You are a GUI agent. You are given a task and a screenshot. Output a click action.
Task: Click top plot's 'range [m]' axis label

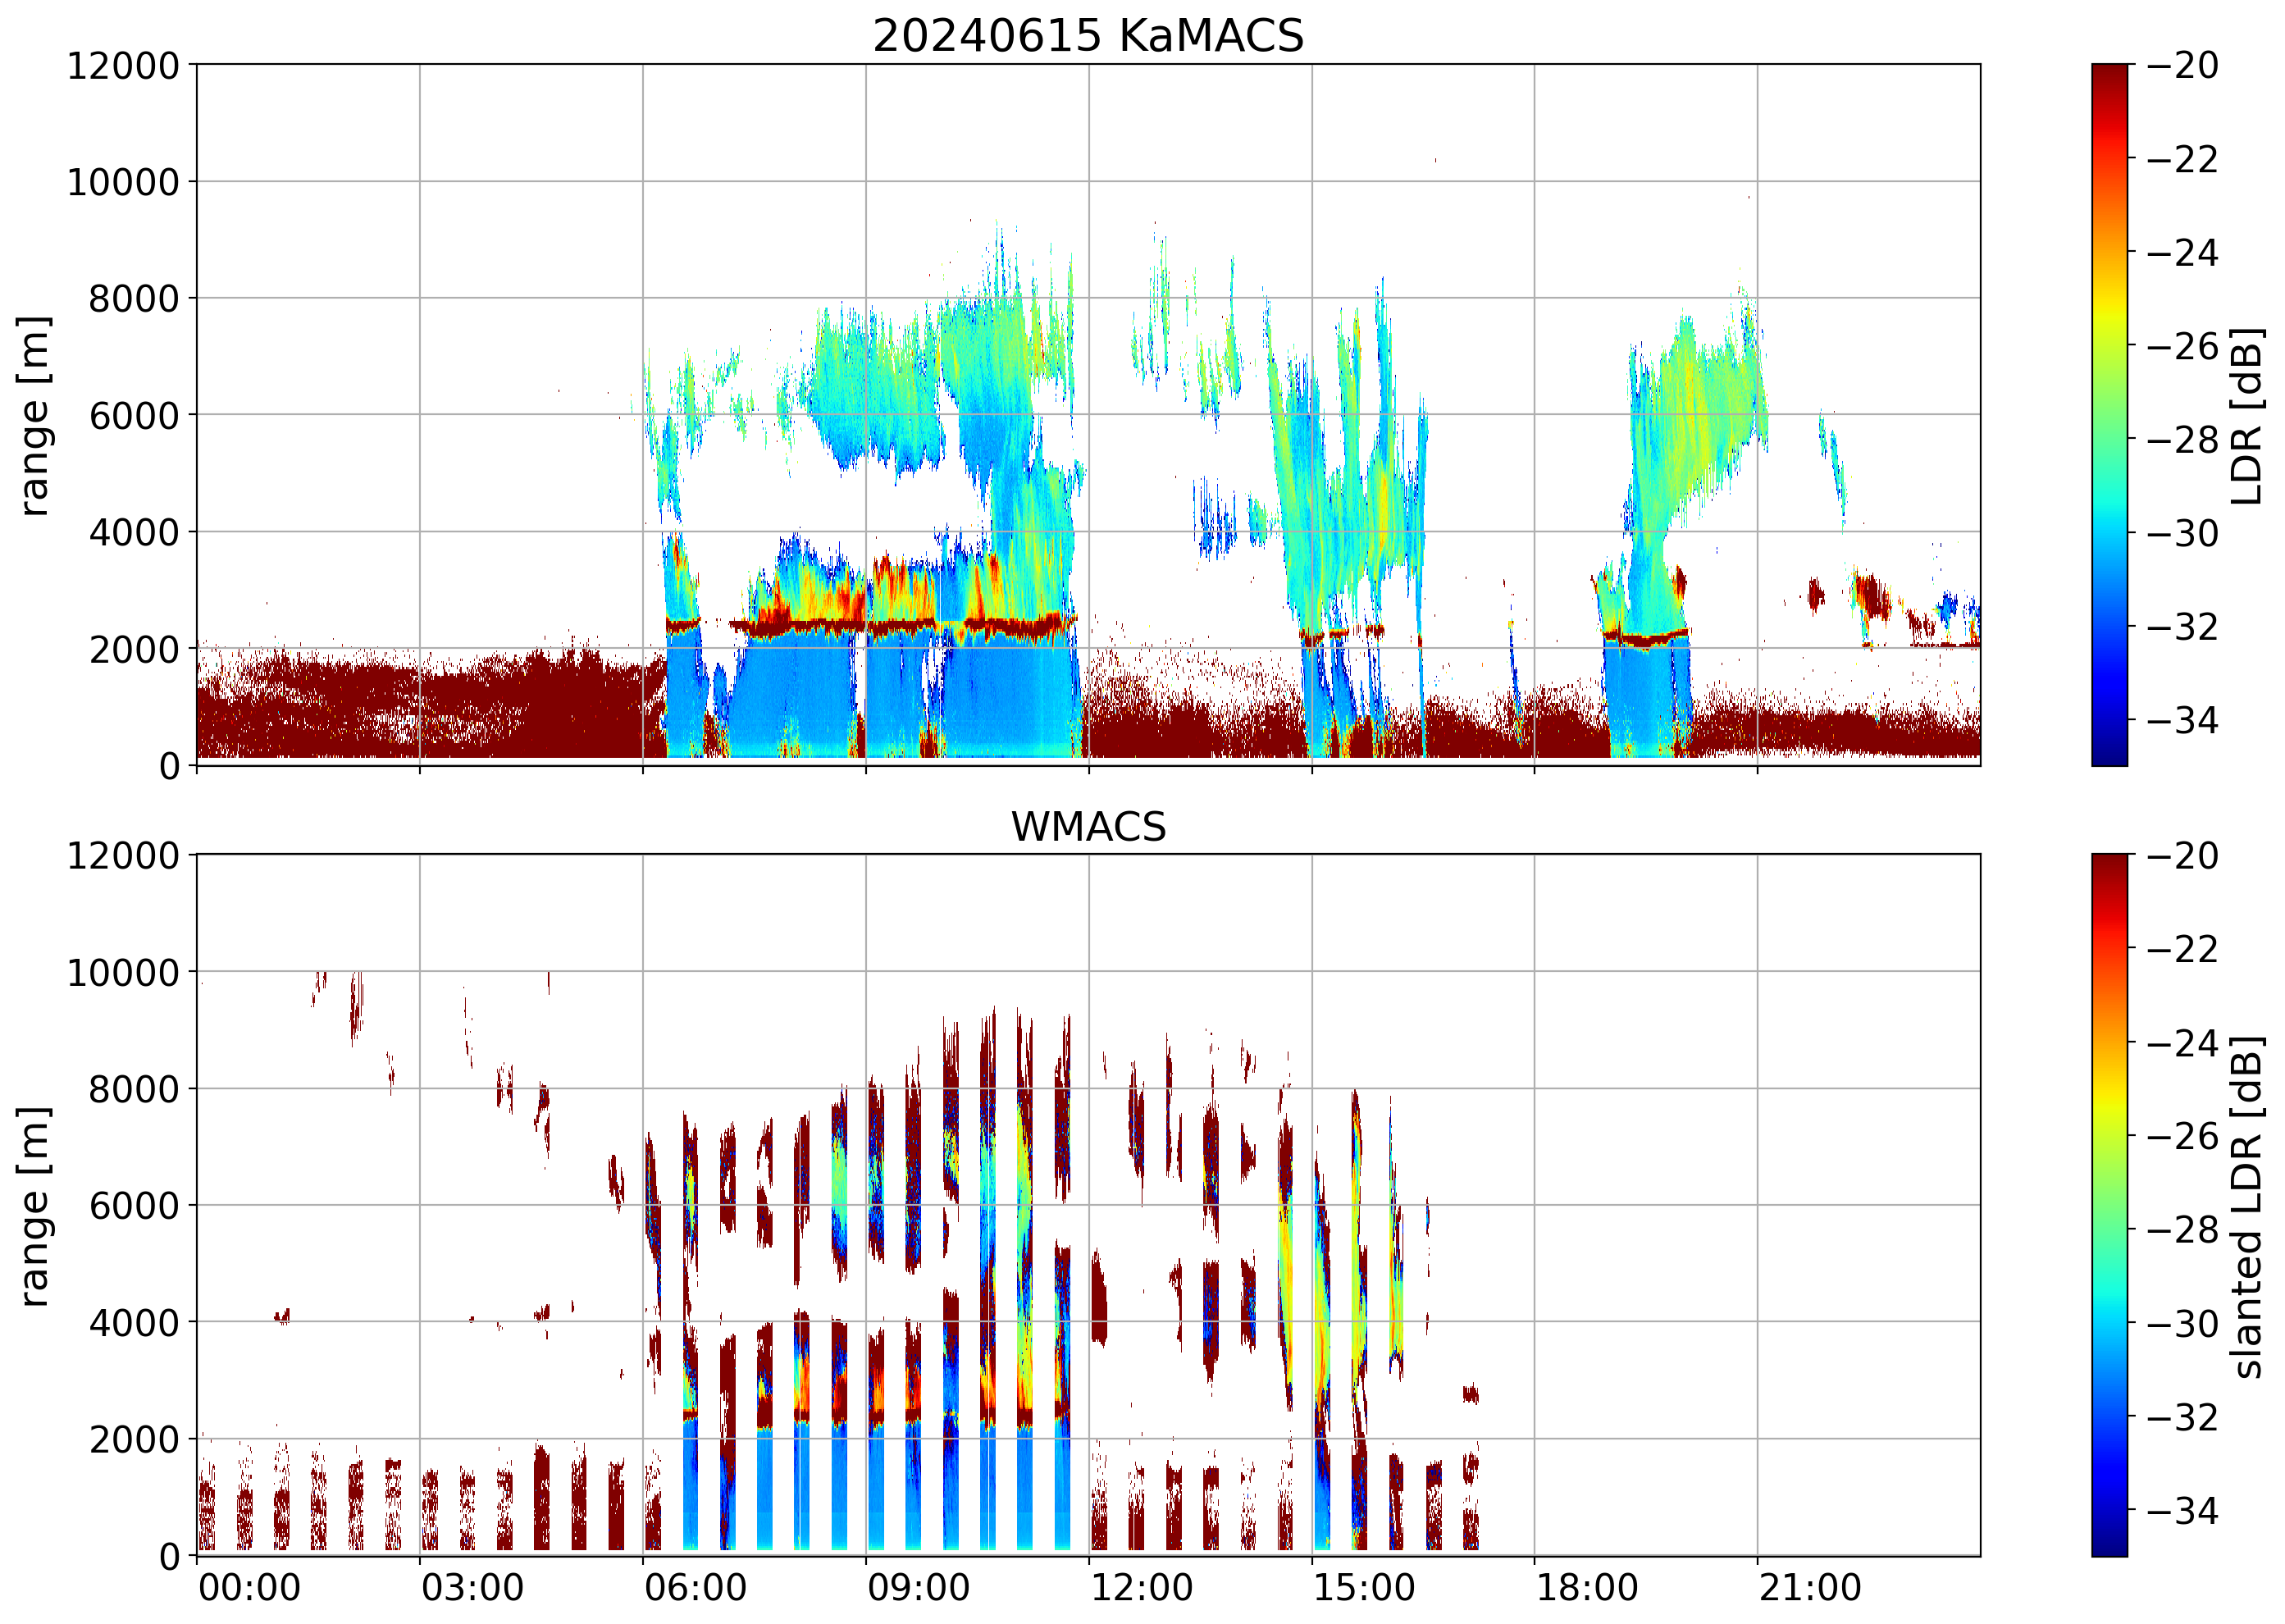coord(34,415)
